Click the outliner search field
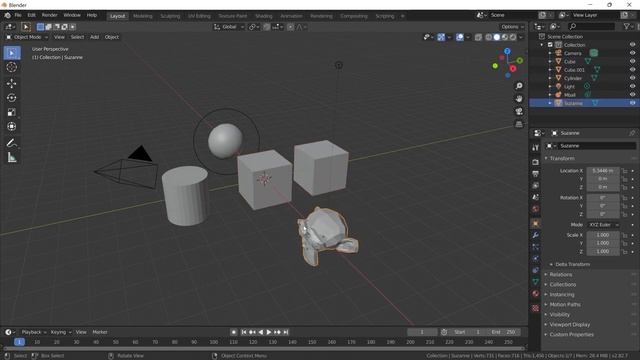The height and width of the screenshot is (360, 640). click(x=591, y=27)
